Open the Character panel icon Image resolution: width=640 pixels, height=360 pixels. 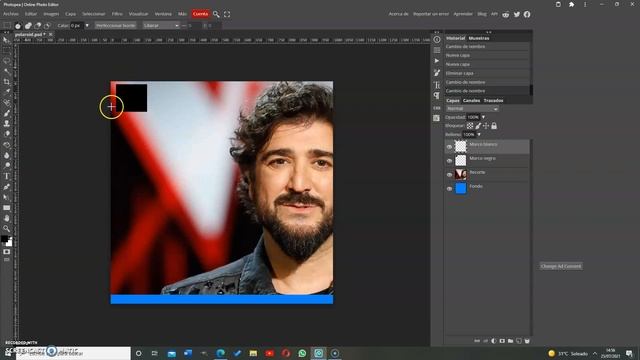[437, 84]
